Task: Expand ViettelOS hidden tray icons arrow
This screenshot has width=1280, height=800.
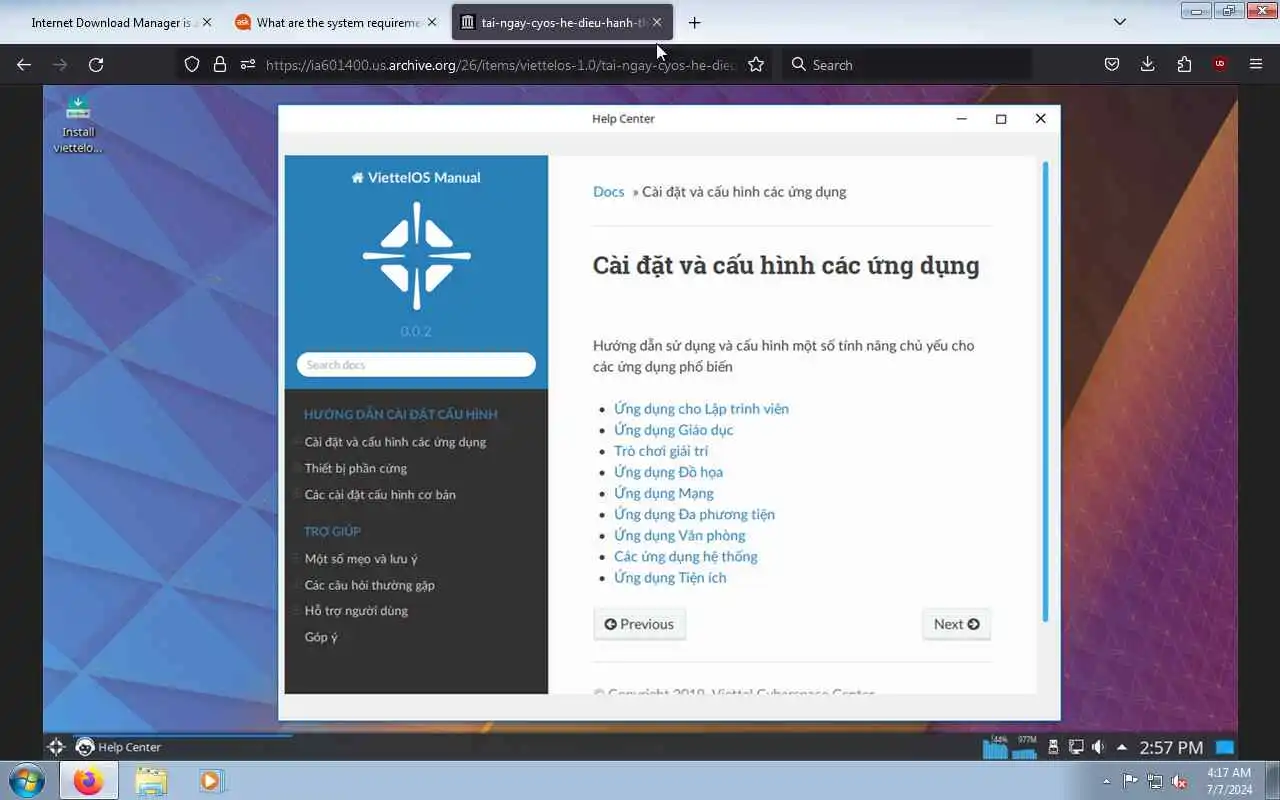Action: coord(1122,746)
